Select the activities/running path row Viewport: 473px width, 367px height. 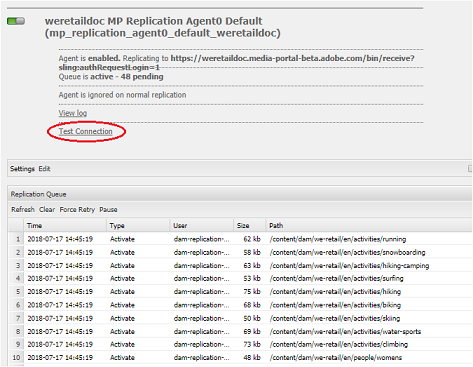240,239
